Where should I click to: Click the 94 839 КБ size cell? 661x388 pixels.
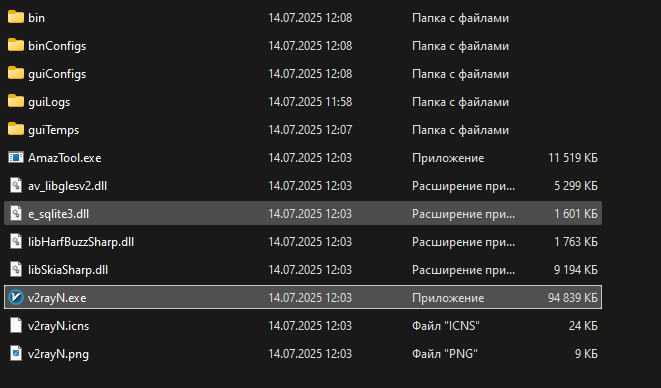[572, 298]
